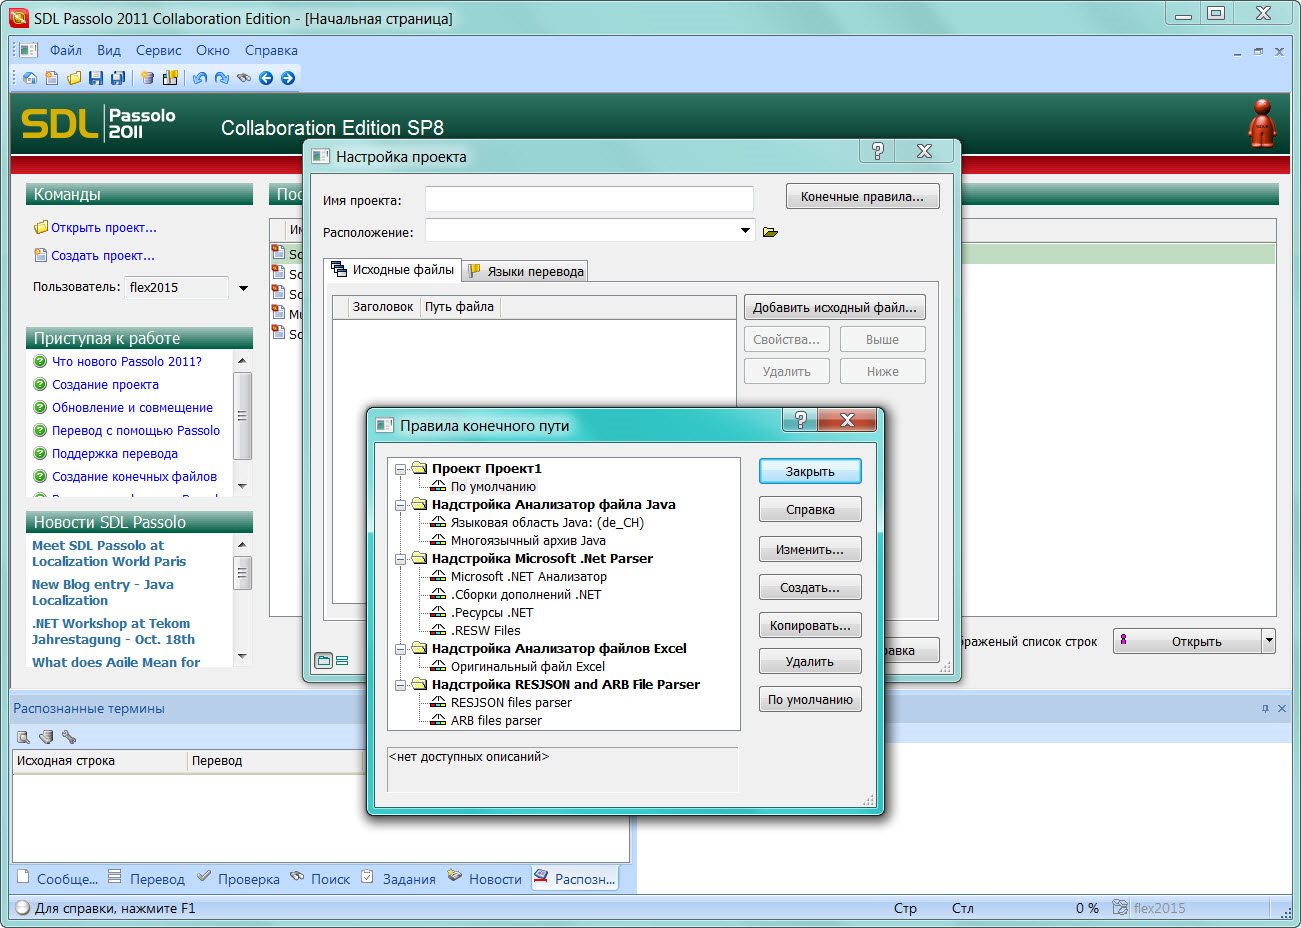Open the Справка menu
Screen dimensions: 1301x928
[x=271, y=50]
